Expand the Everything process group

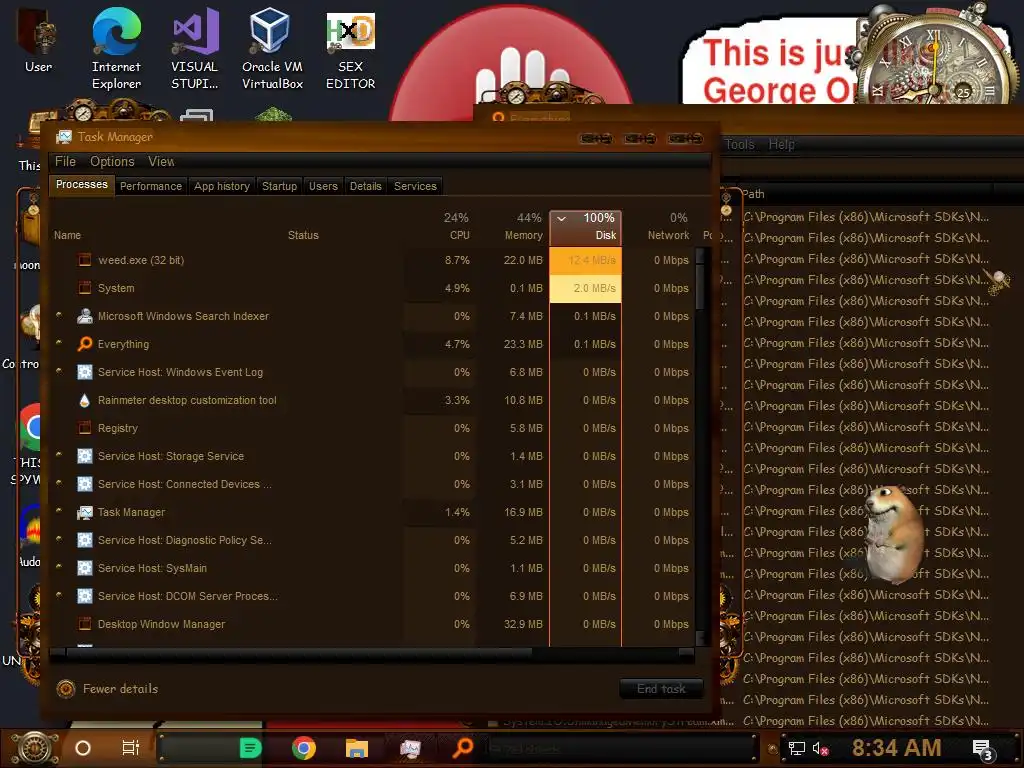click(59, 343)
